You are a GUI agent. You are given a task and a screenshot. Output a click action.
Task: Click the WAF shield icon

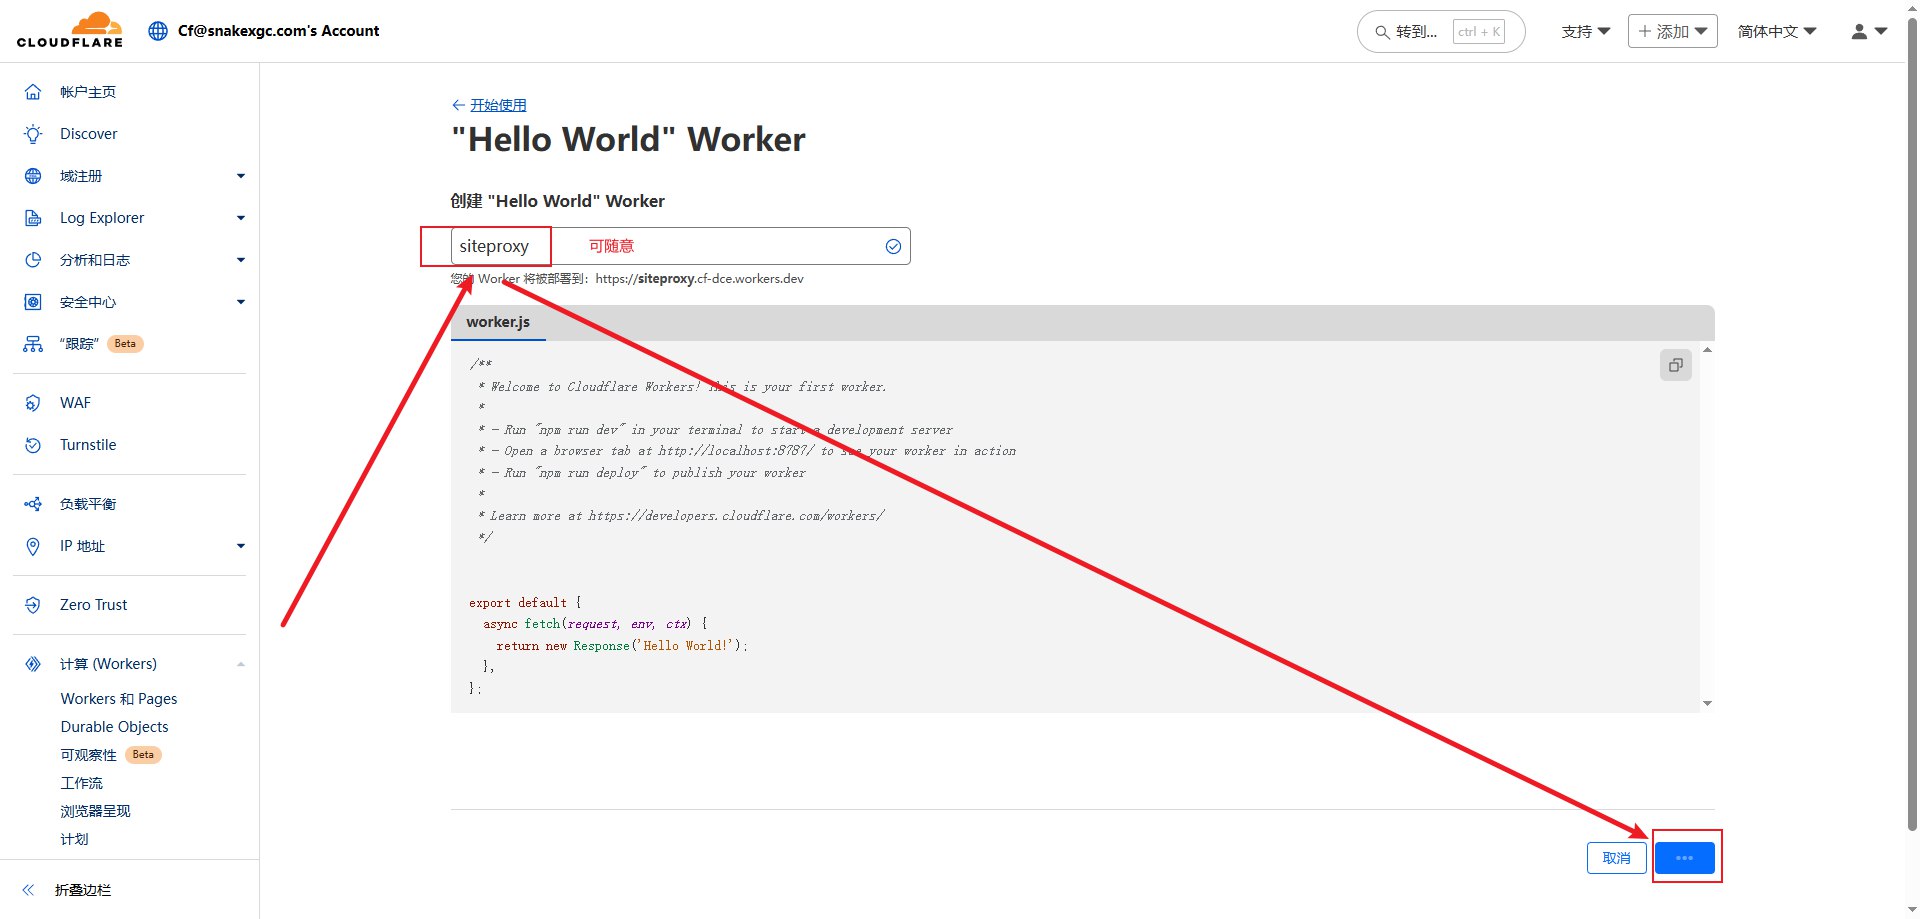(x=33, y=403)
